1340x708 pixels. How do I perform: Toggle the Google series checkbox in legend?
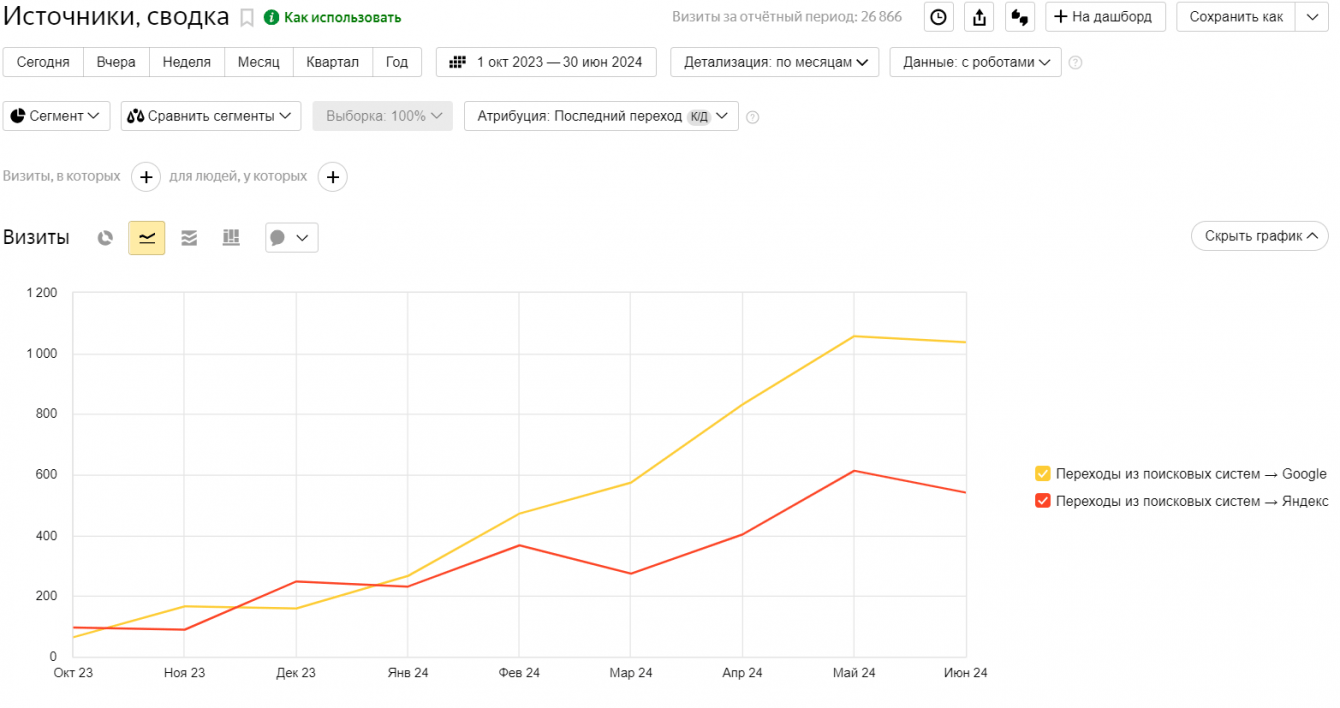coord(1043,474)
